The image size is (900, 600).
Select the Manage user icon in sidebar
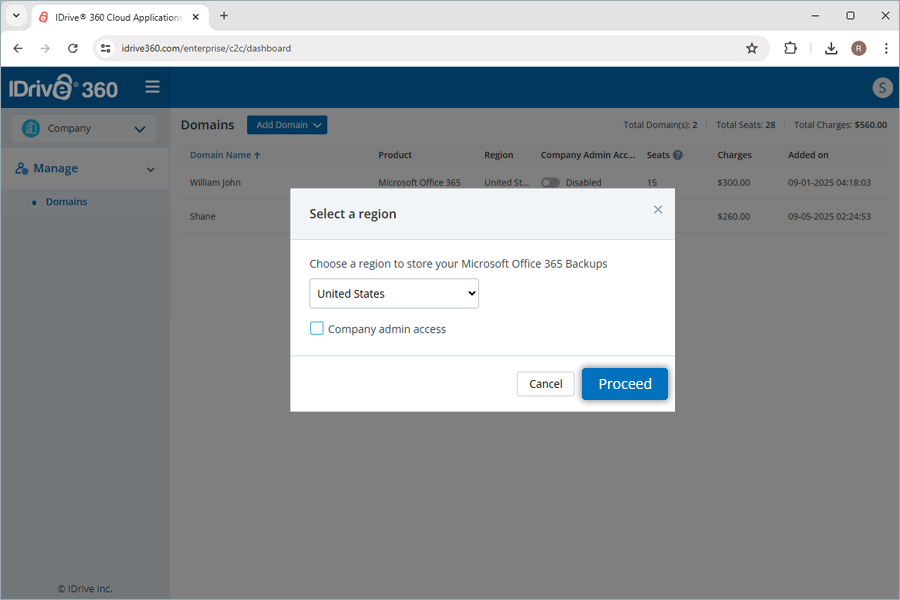22,168
